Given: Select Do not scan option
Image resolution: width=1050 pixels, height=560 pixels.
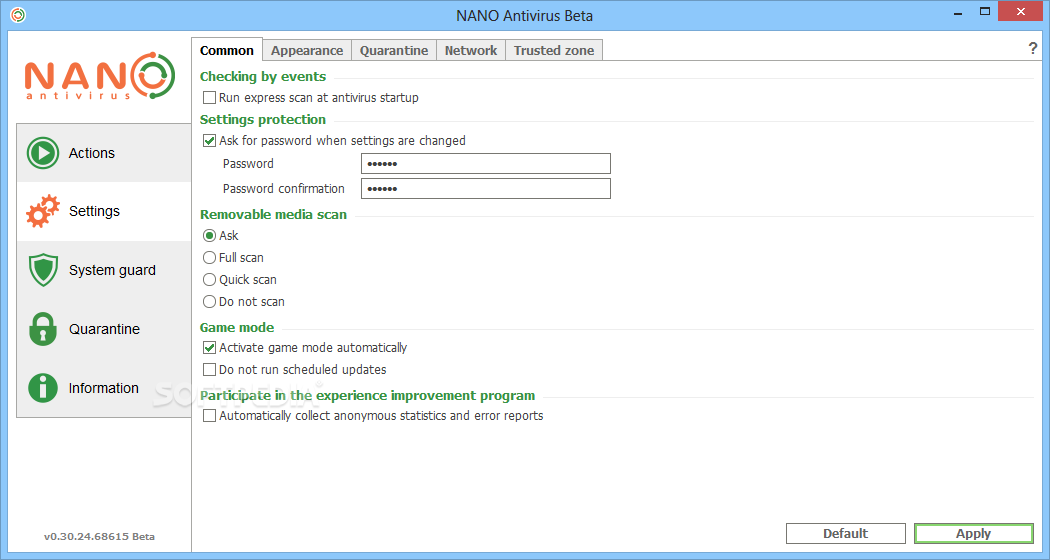Looking at the screenshot, I should pyautogui.click(x=210, y=302).
